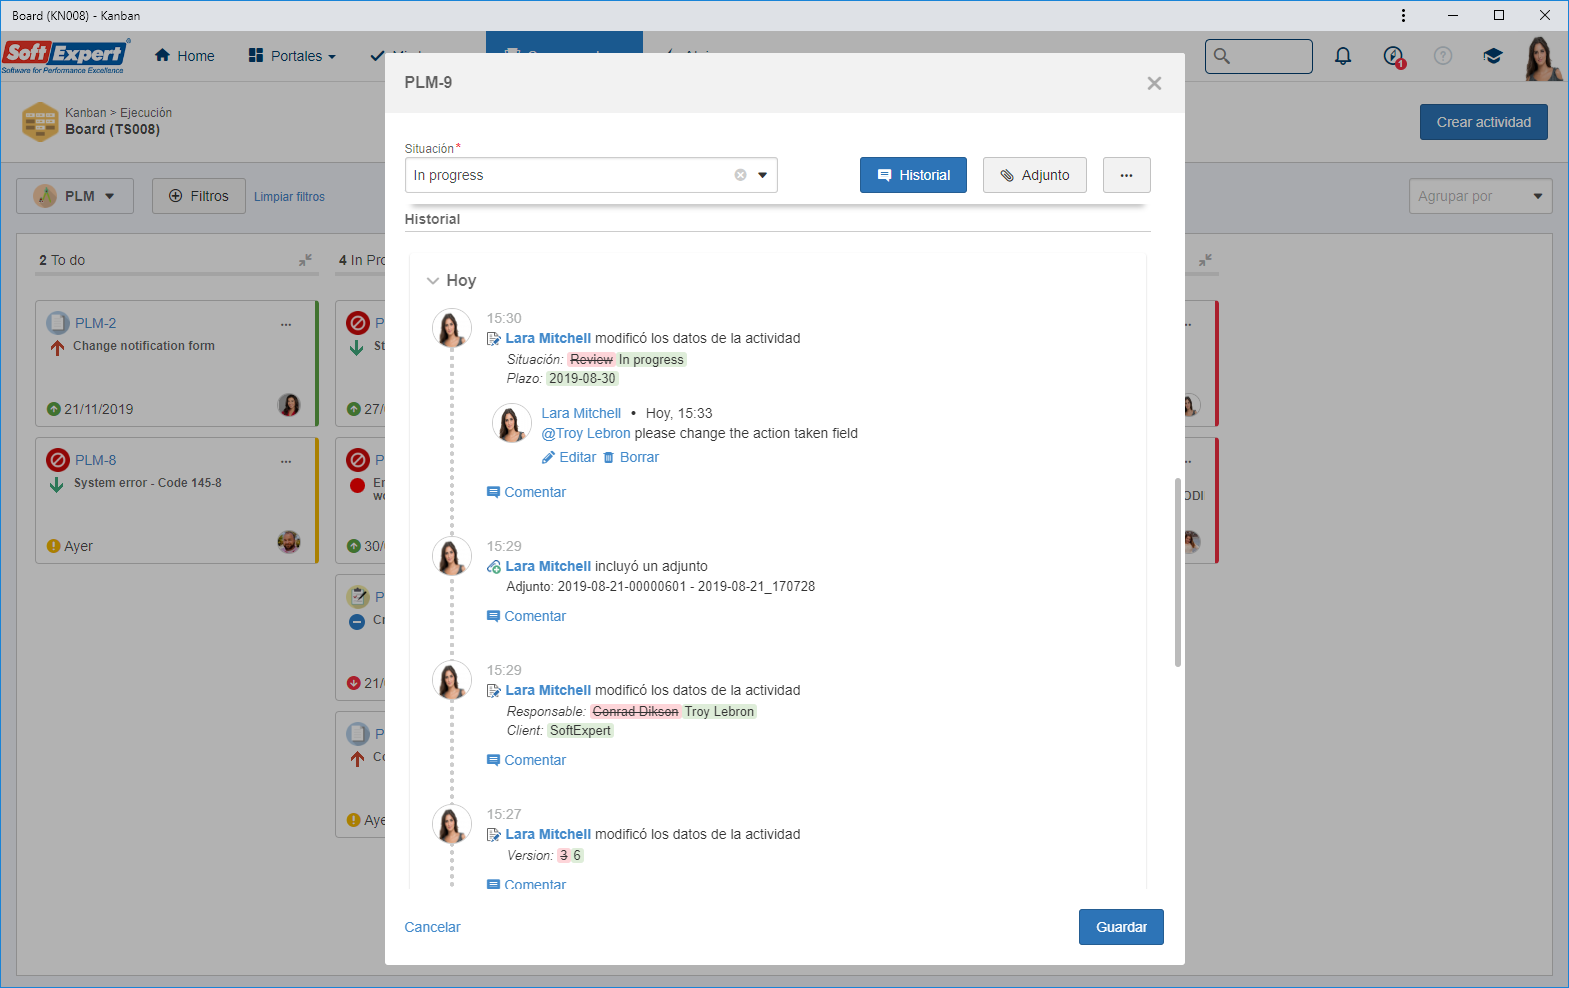The image size is (1569, 988).
Task: Collapse the To do column
Action: click(x=306, y=260)
